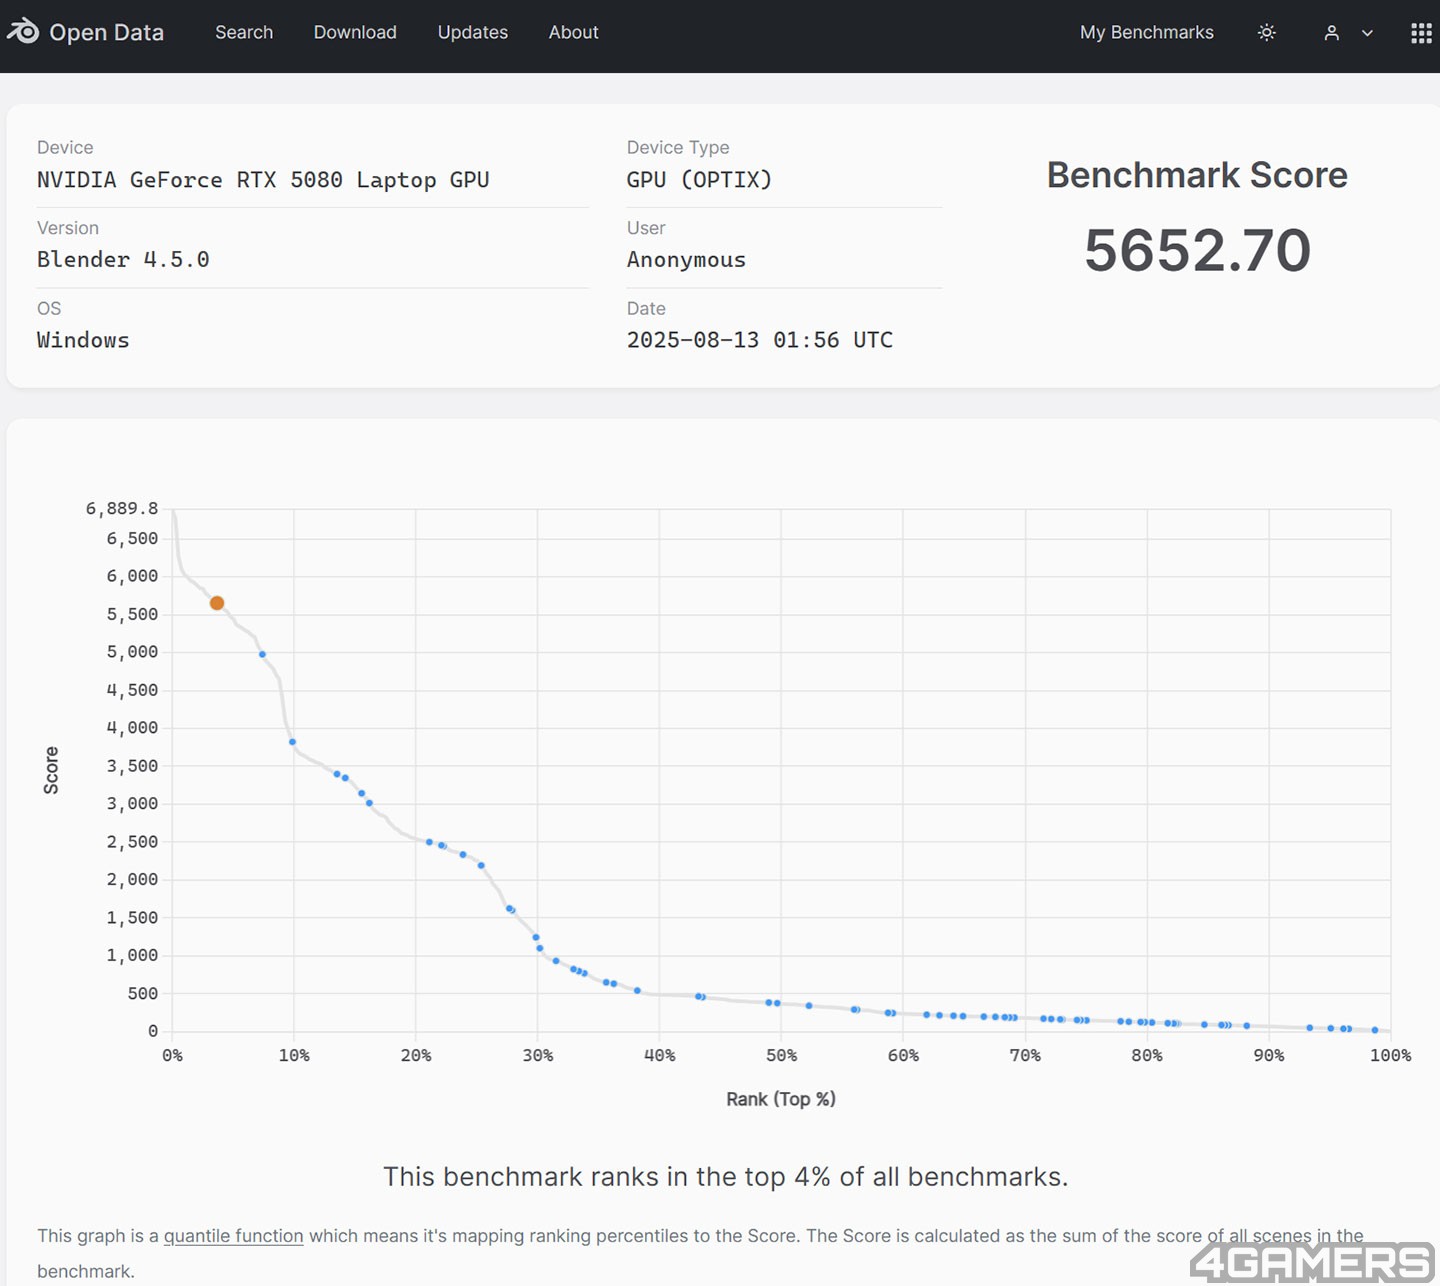Click the Windows OS value
This screenshot has width=1440, height=1286.
point(83,340)
